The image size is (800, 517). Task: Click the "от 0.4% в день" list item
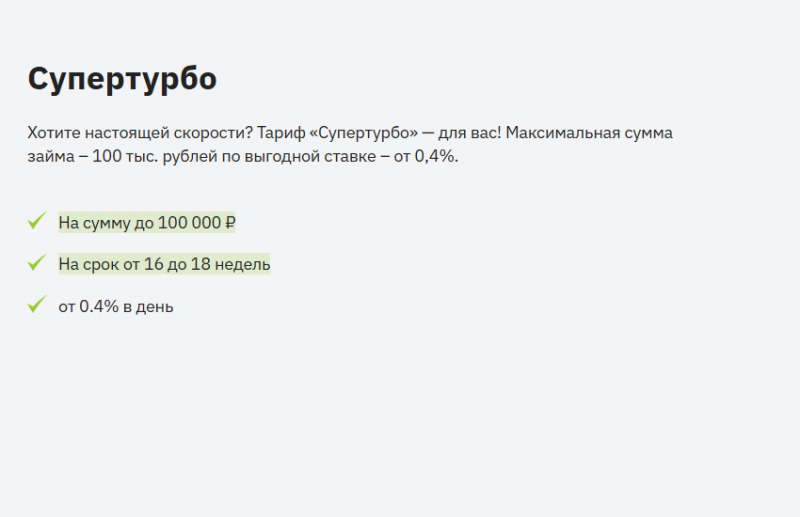(116, 307)
